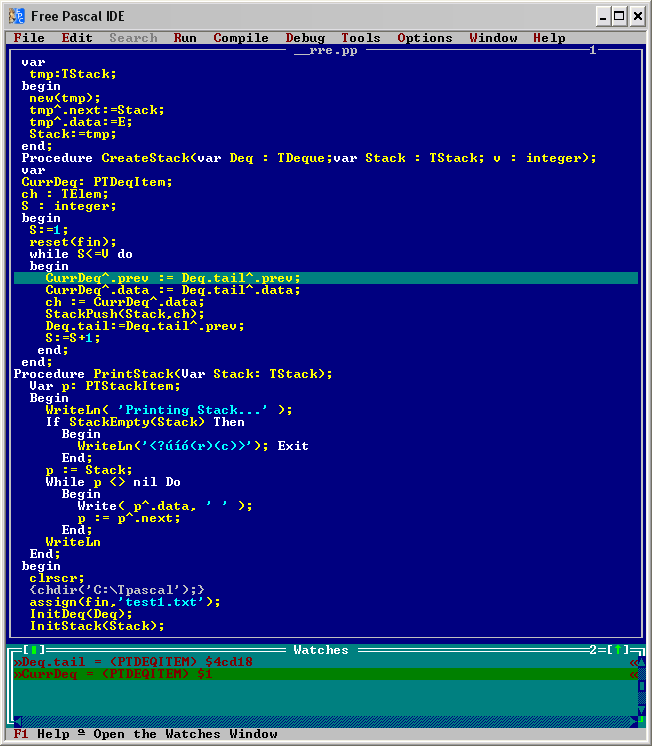Open the File menu

(x=29, y=38)
